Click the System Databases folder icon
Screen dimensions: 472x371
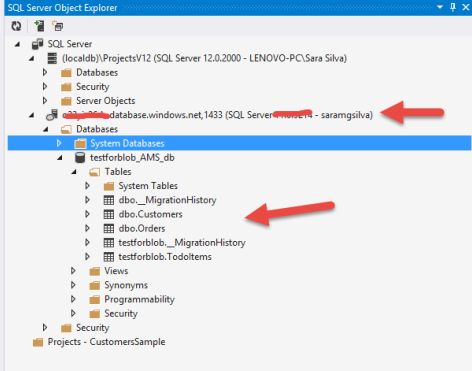click(x=80, y=144)
